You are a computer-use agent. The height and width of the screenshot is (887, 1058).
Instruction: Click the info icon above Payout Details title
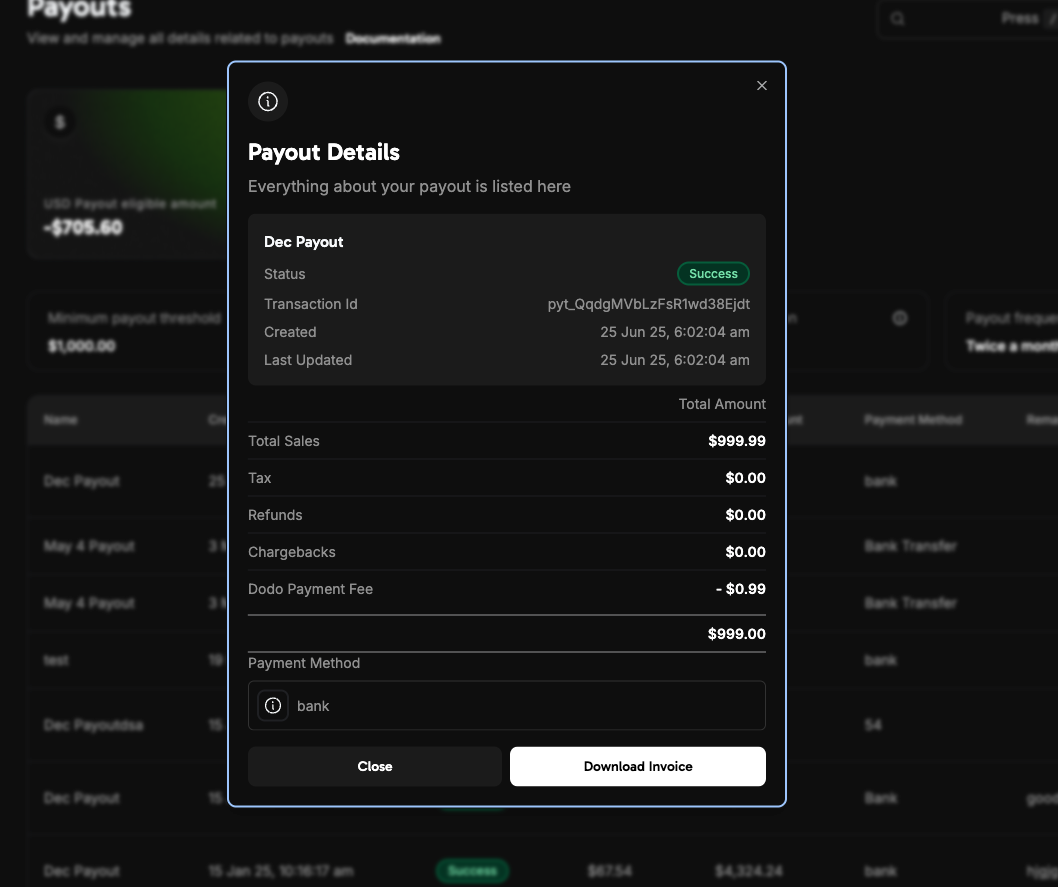tap(267, 101)
